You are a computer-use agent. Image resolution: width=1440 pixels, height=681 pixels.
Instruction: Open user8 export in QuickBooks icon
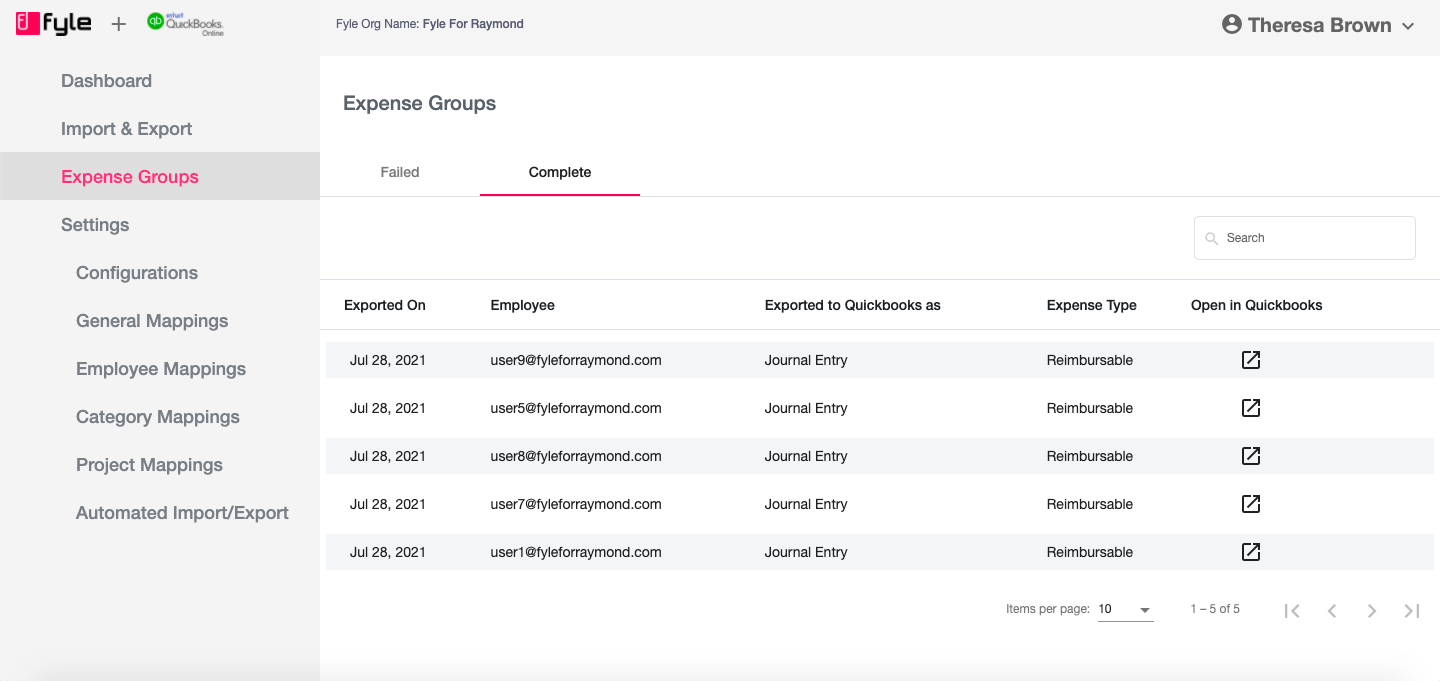(x=1250, y=456)
